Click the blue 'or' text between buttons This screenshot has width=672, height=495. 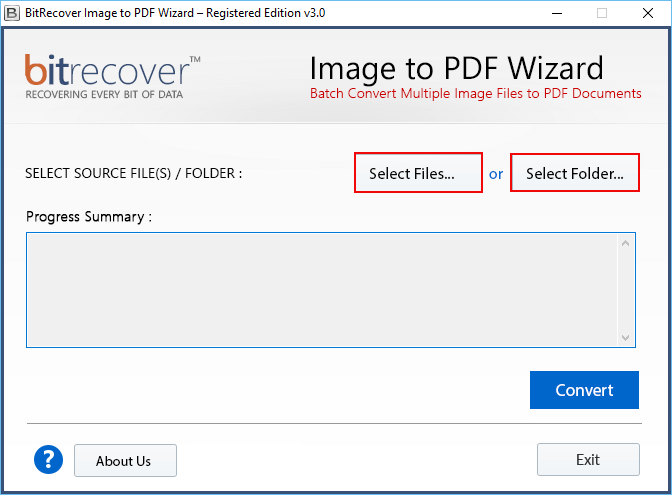point(496,174)
